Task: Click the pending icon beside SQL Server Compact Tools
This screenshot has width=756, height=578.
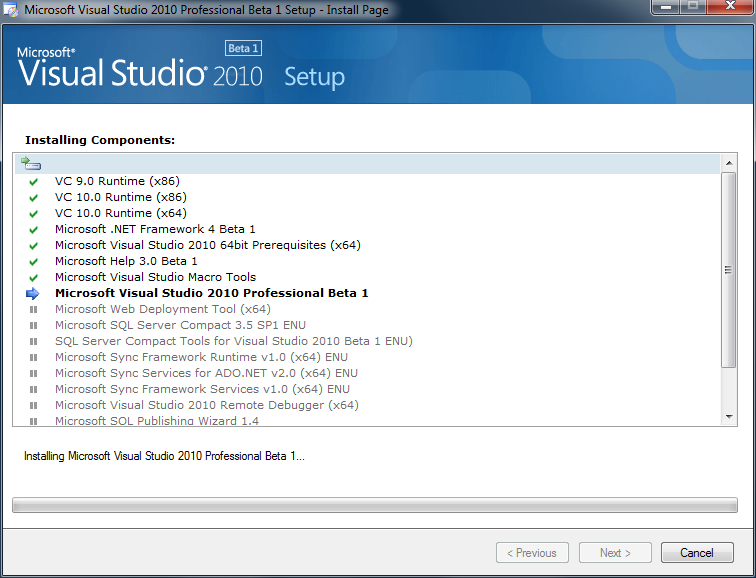Action: click(33, 341)
